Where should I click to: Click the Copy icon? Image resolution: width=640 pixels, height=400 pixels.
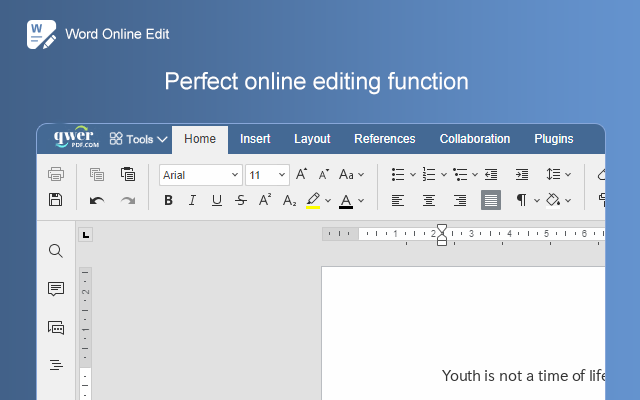tap(97, 174)
